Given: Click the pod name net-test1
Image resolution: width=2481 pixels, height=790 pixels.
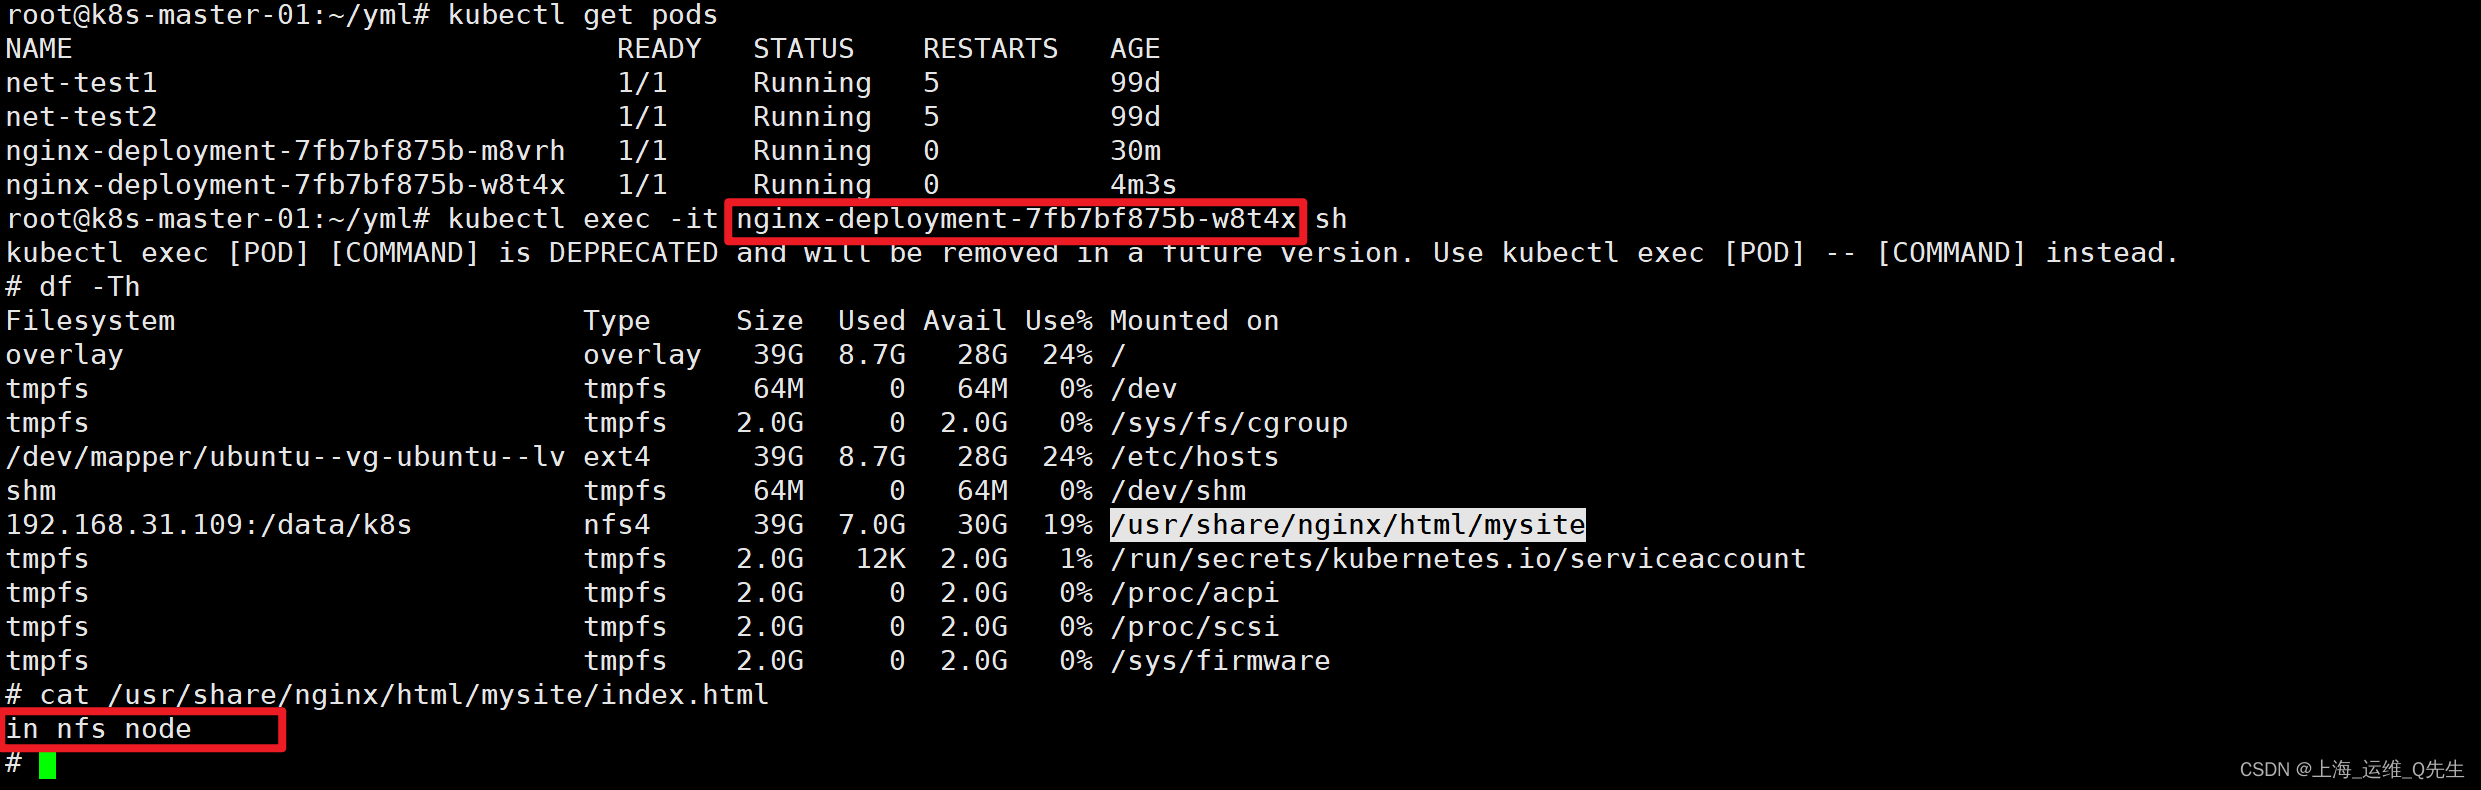Looking at the screenshot, I should 82,83.
